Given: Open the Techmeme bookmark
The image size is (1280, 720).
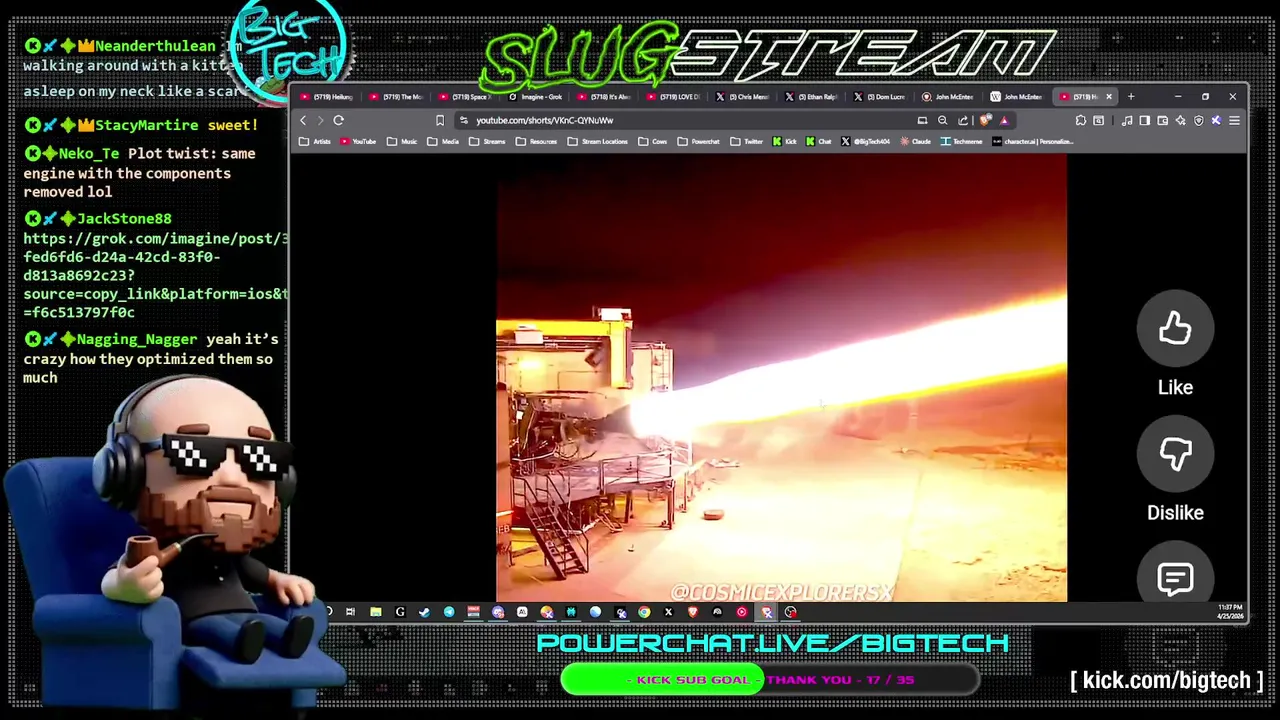Looking at the screenshot, I should click(962, 142).
